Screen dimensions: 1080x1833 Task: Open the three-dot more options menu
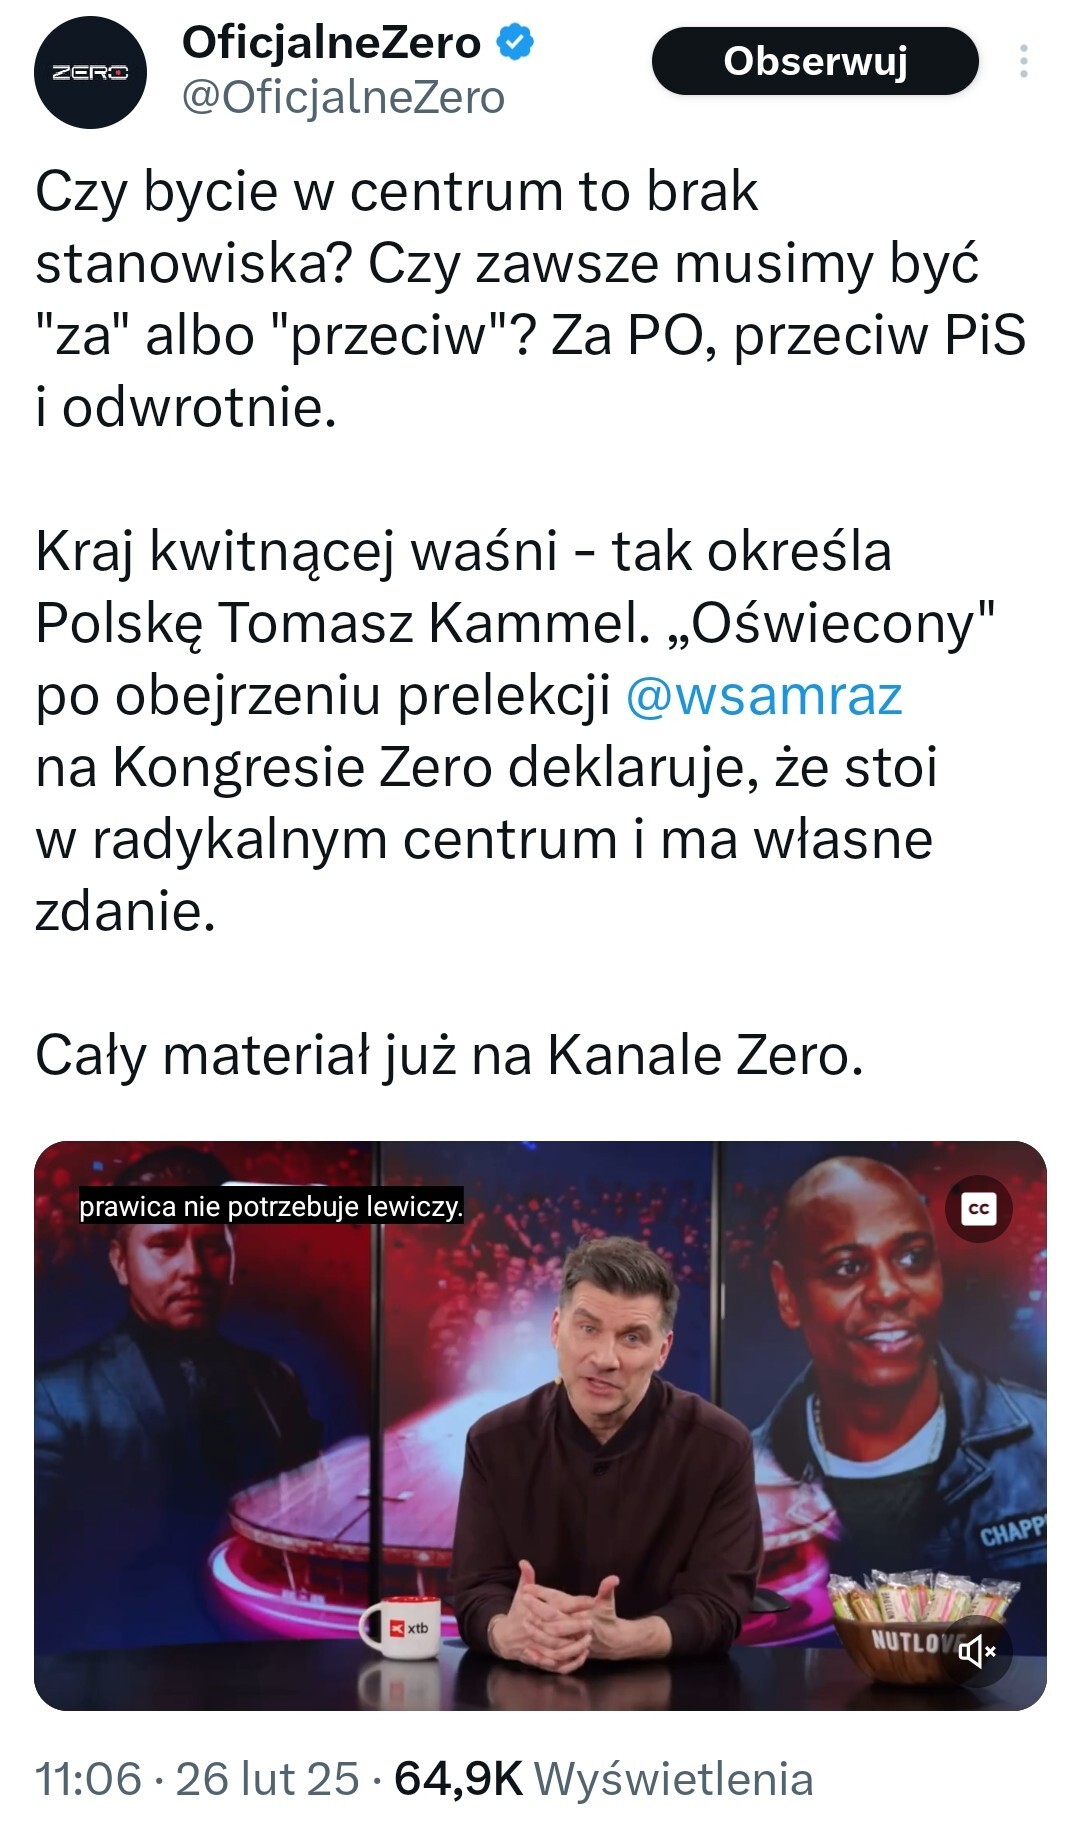[1023, 61]
